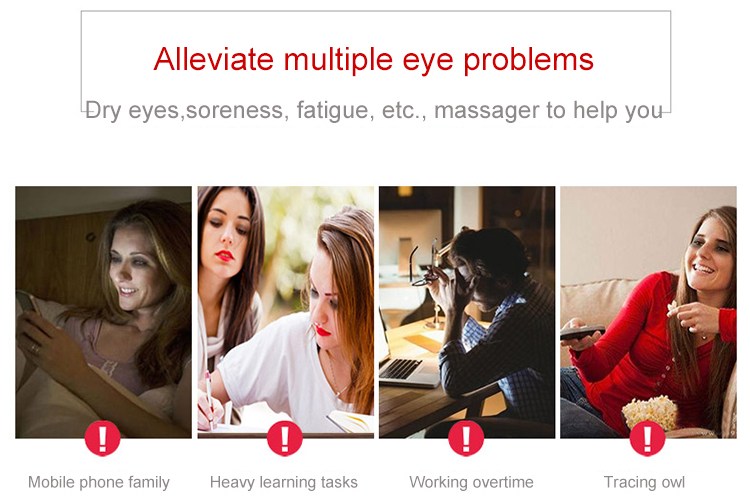Click the Mobile phone family caption
The width and height of the screenshot is (750, 501).
[x=99, y=482]
